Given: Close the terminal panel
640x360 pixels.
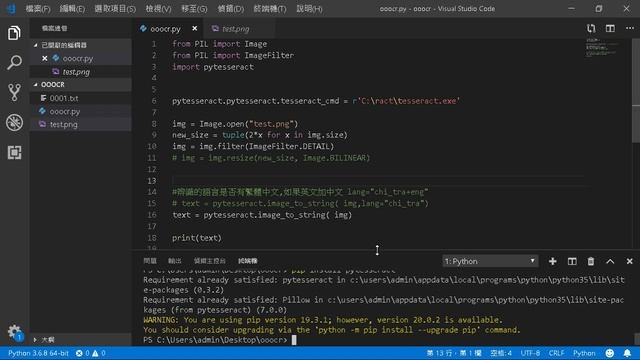Looking at the screenshot, I should pos(629,261).
